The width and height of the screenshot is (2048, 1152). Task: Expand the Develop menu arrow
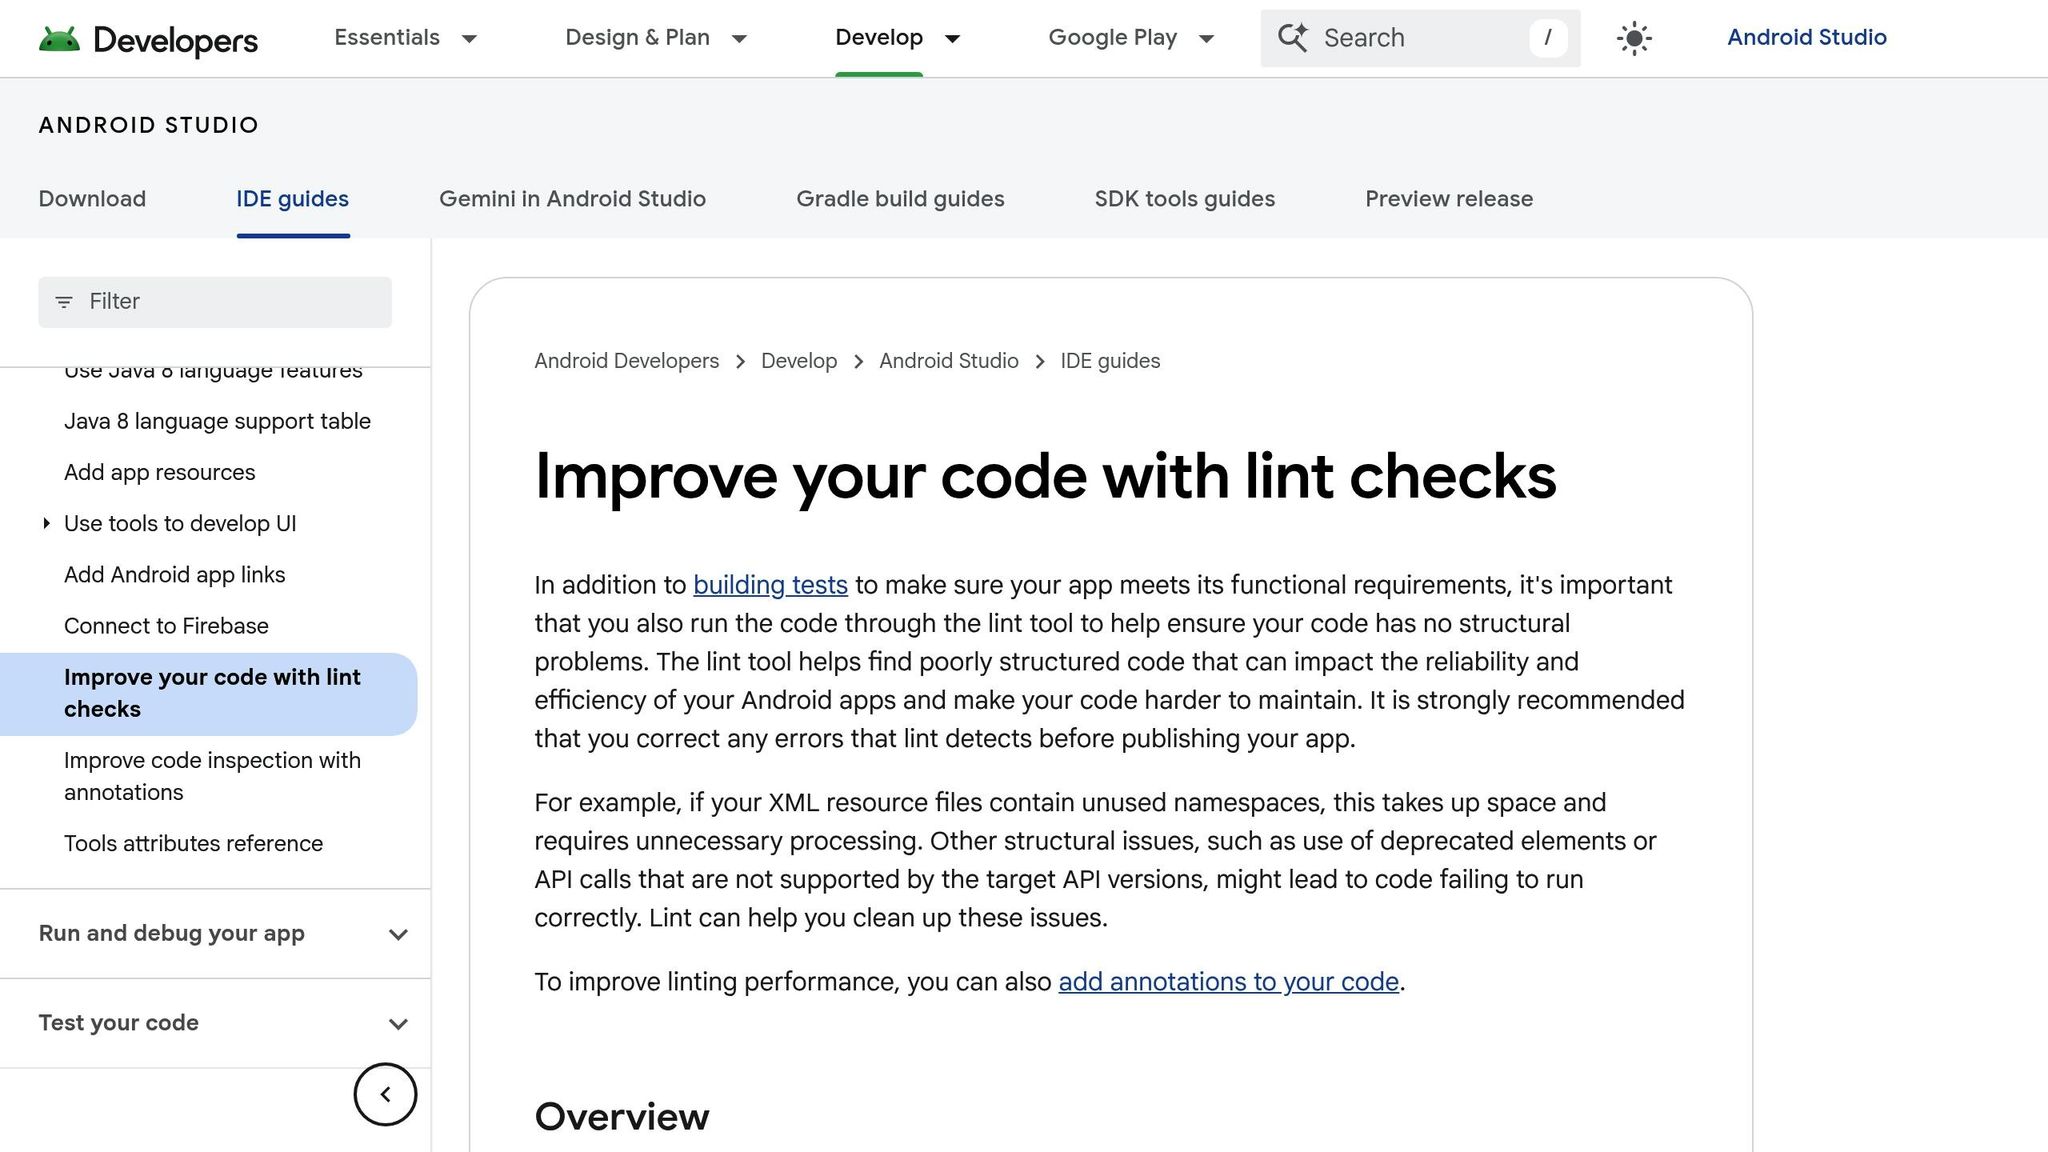952,39
